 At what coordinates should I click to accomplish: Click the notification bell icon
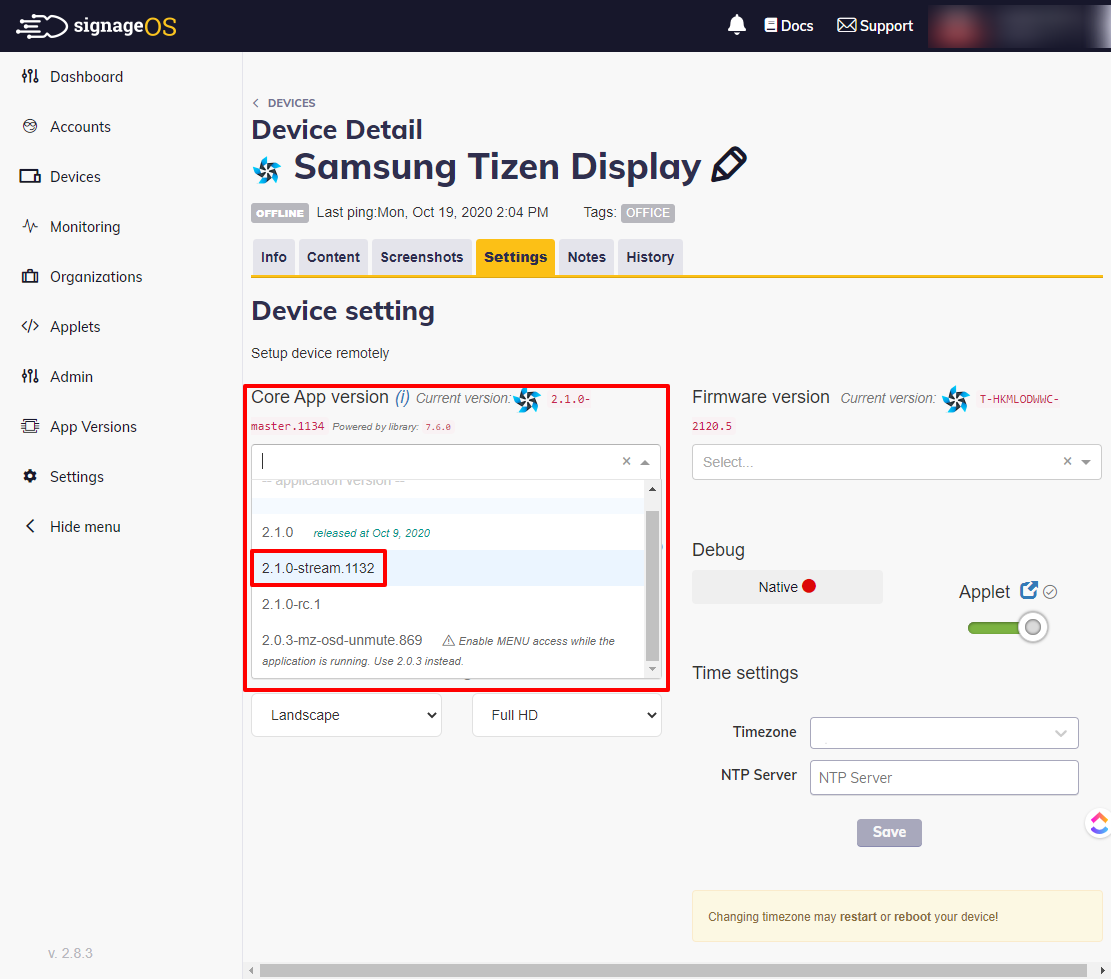[737, 24]
